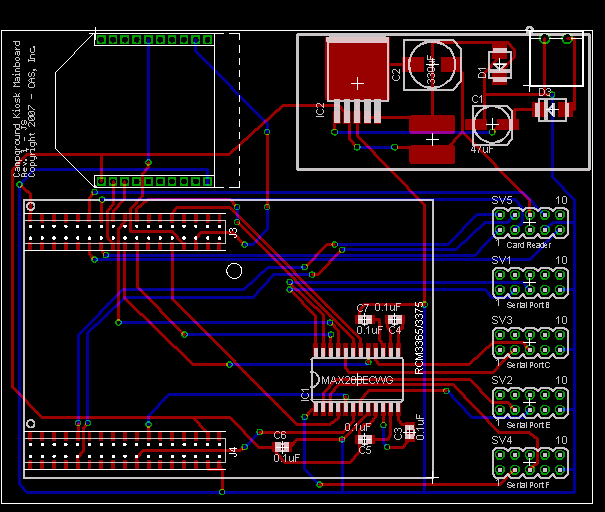Click the C2 330uF capacitor

point(432,64)
